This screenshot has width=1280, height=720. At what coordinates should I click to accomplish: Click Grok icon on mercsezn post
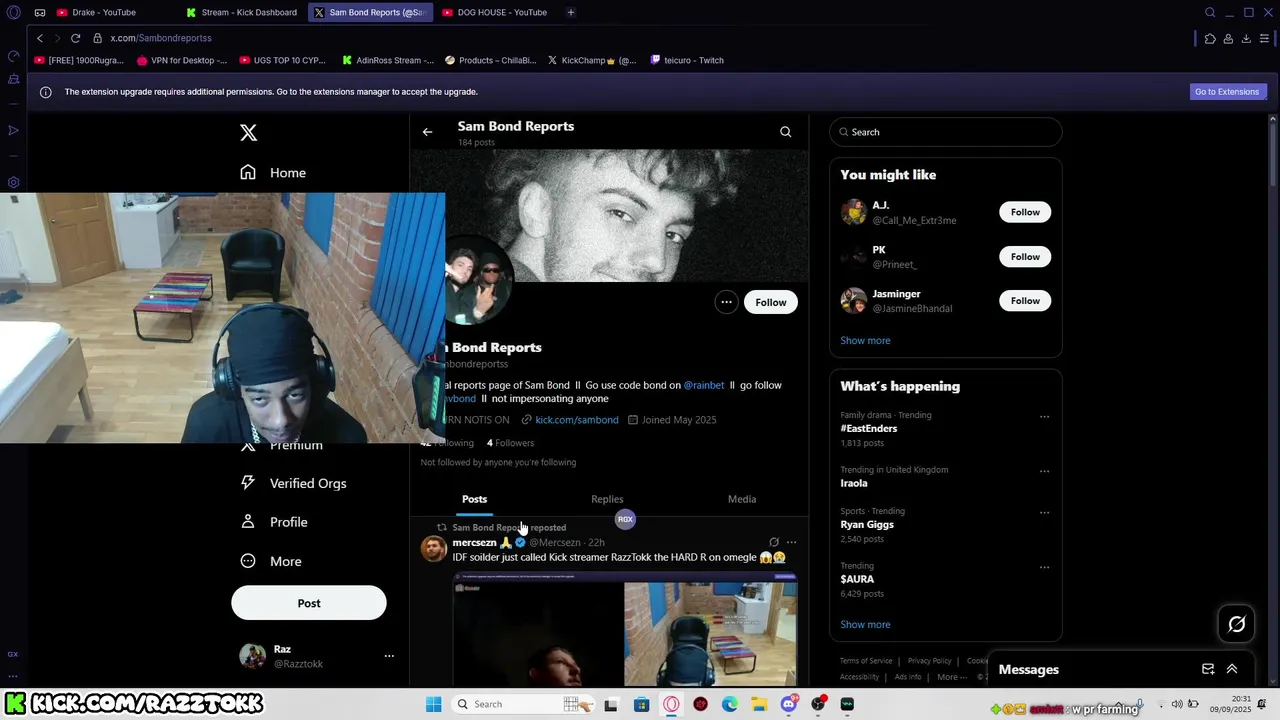pos(773,542)
